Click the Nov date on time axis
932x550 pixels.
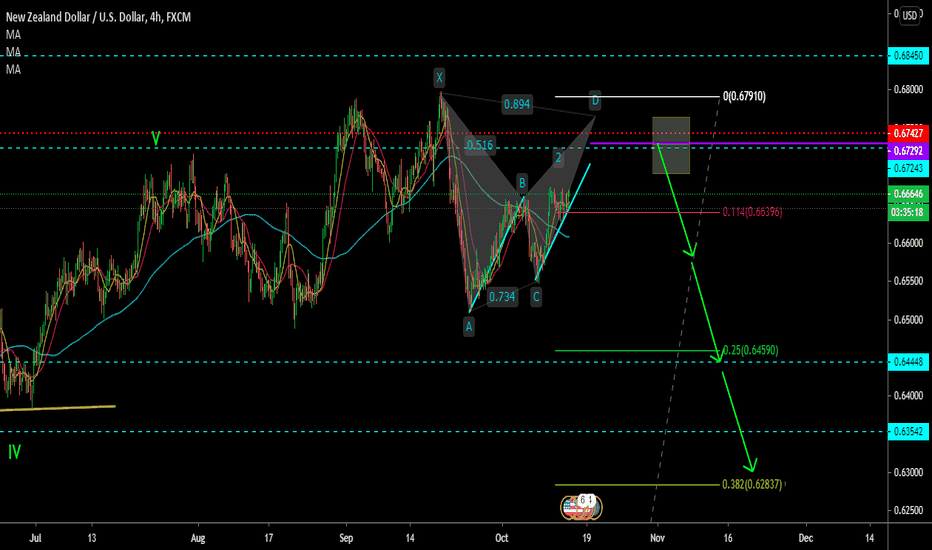(657, 538)
